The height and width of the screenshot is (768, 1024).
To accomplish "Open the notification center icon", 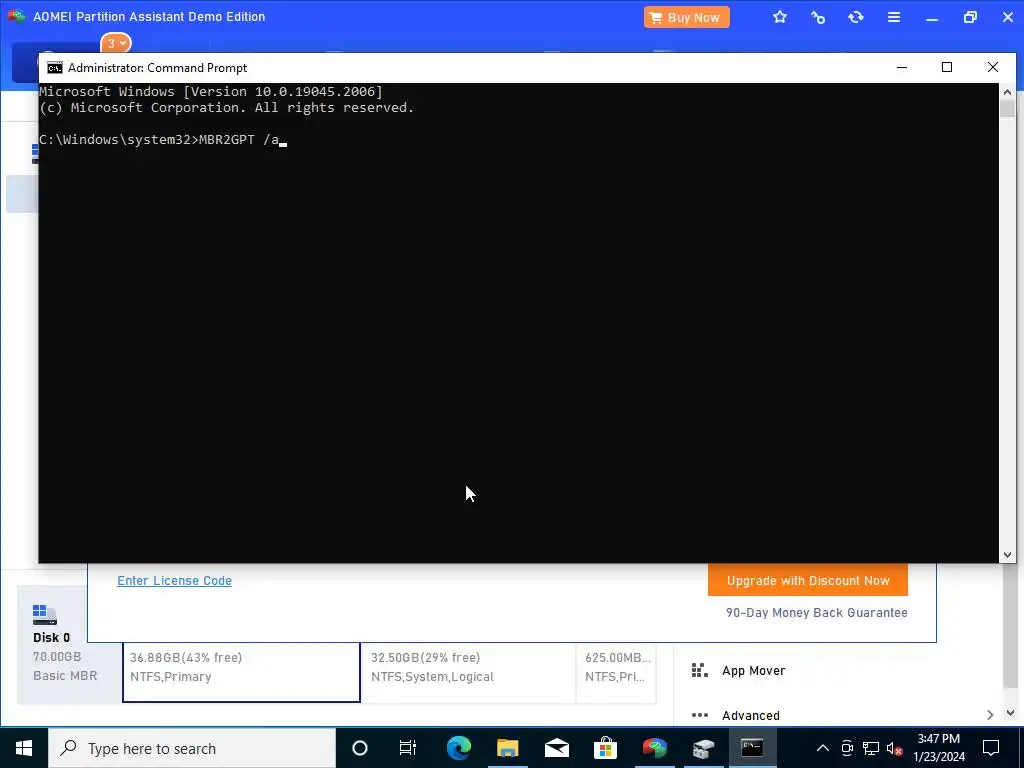I will [x=991, y=748].
